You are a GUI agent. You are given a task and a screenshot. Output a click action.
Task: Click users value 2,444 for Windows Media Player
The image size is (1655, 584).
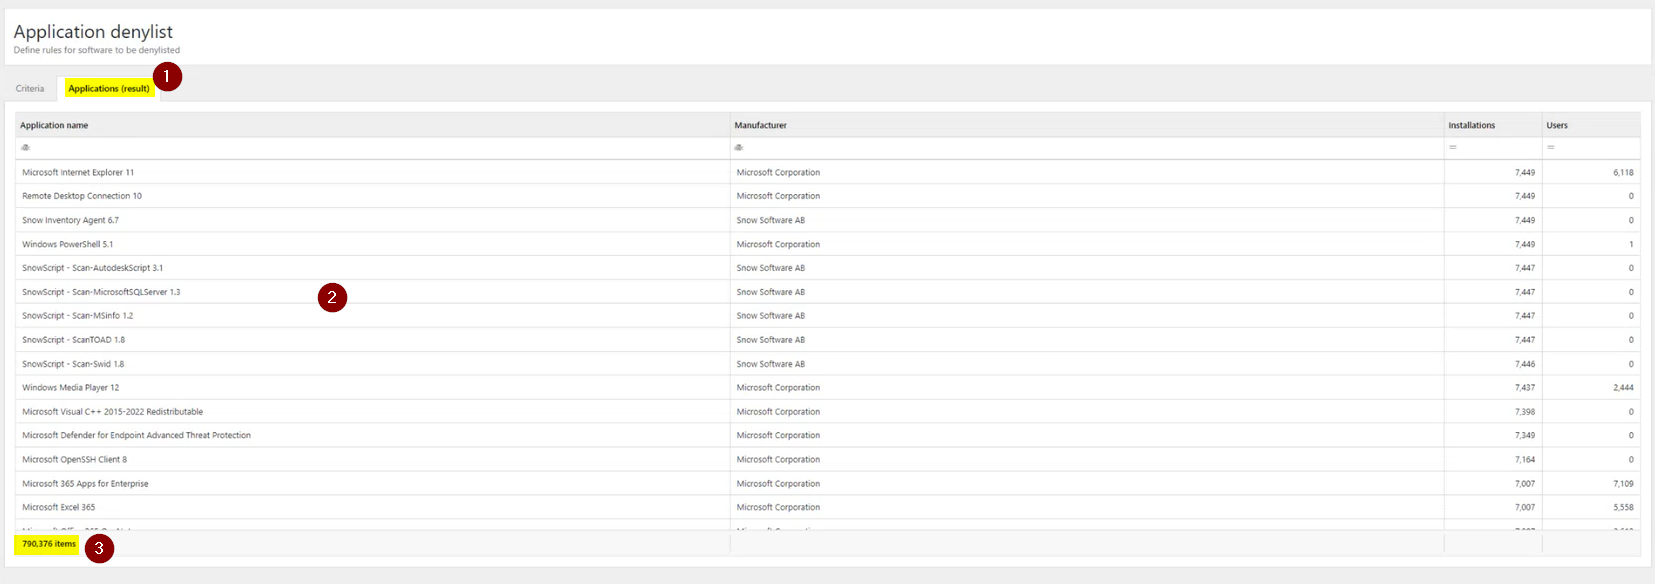[x=1623, y=388]
